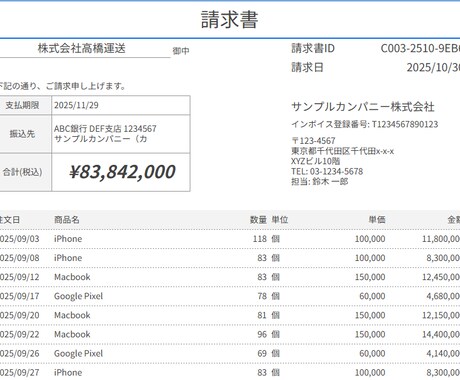Select the order date ending 09/12
The width and height of the screenshot is (460, 380).
[20, 277]
